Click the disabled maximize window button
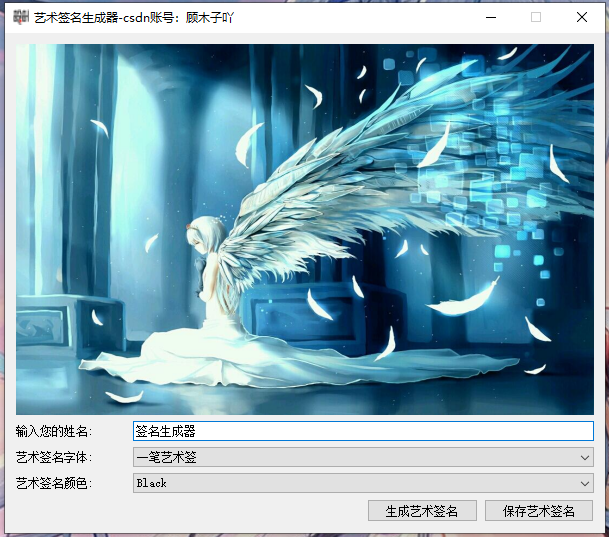The image size is (609, 537). pyautogui.click(x=536, y=17)
